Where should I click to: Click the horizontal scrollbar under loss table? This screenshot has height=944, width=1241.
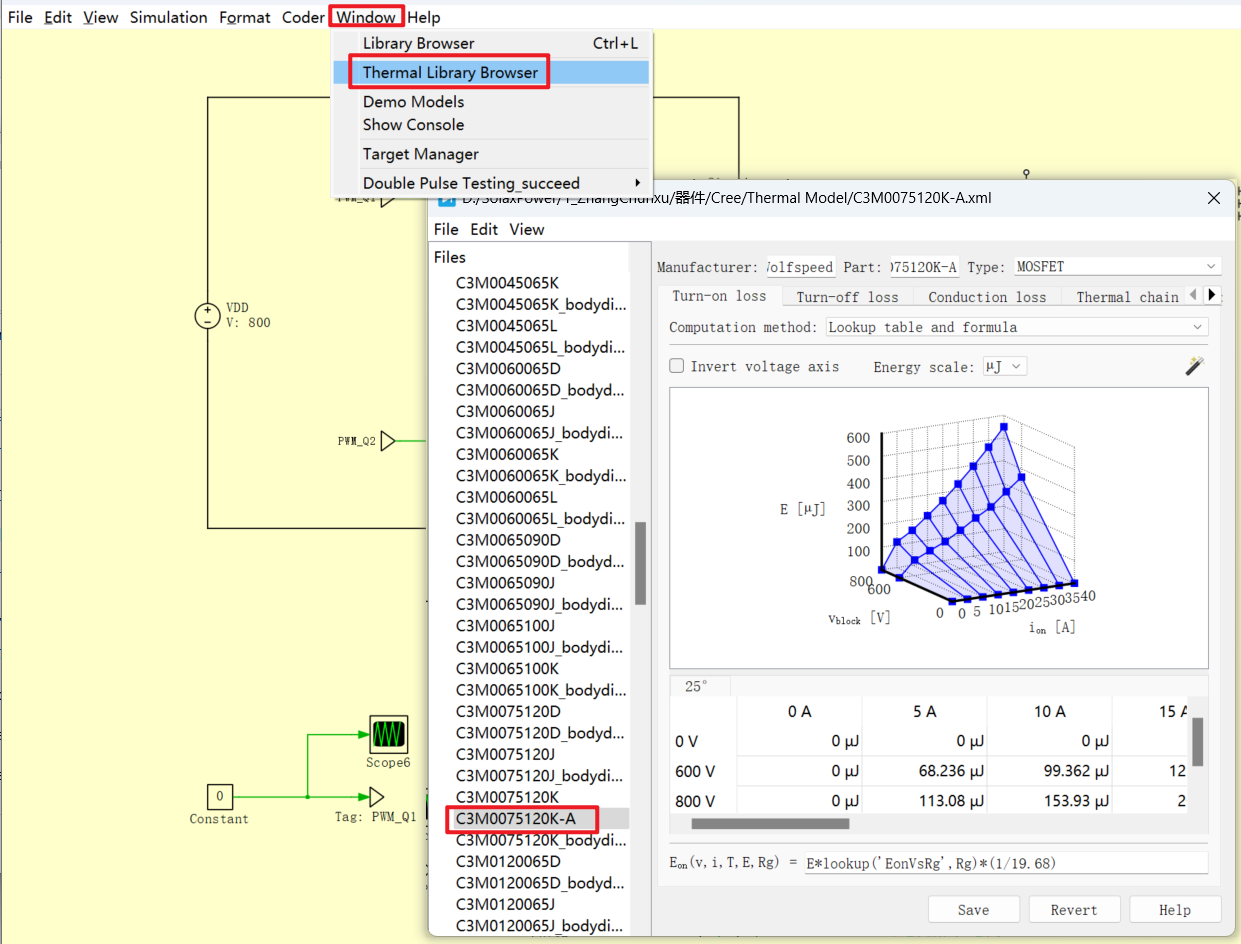click(x=770, y=824)
